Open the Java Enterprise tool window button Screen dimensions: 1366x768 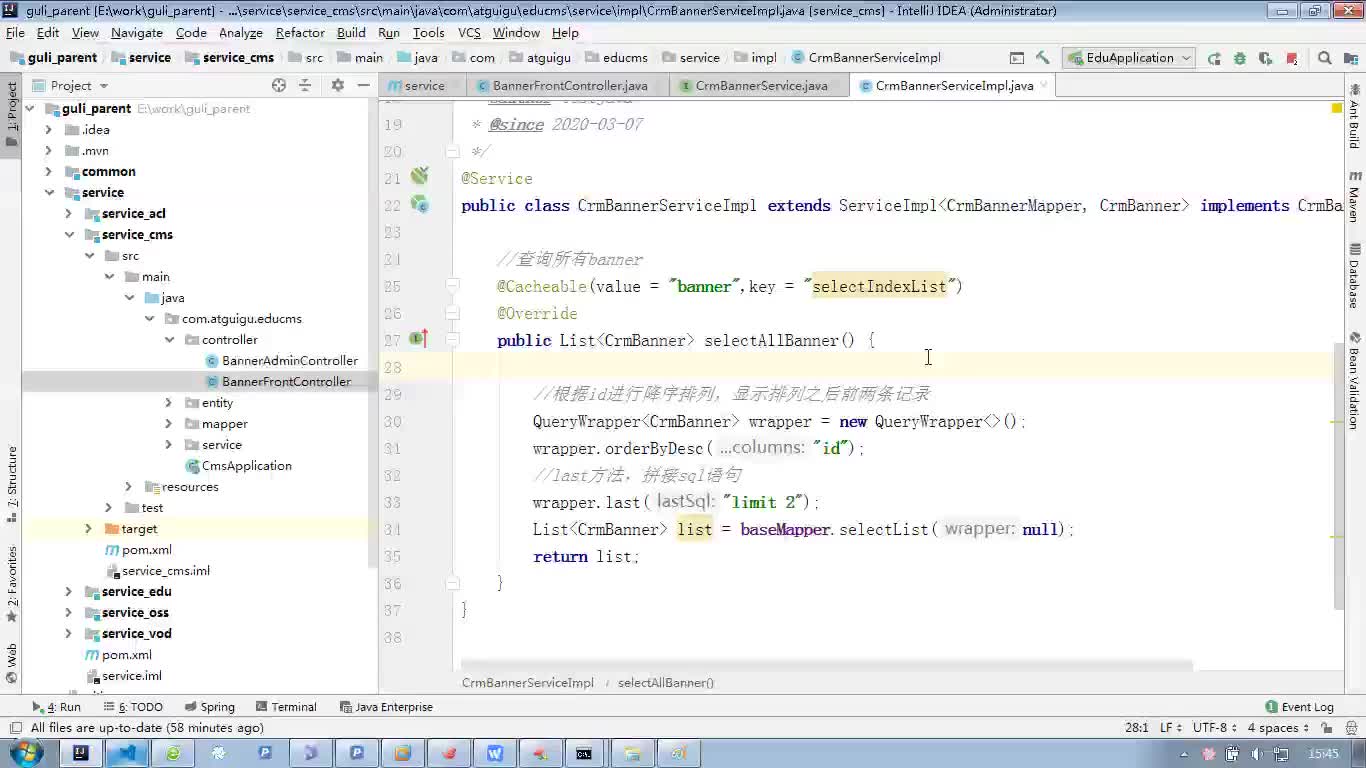pyautogui.click(x=386, y=707)
